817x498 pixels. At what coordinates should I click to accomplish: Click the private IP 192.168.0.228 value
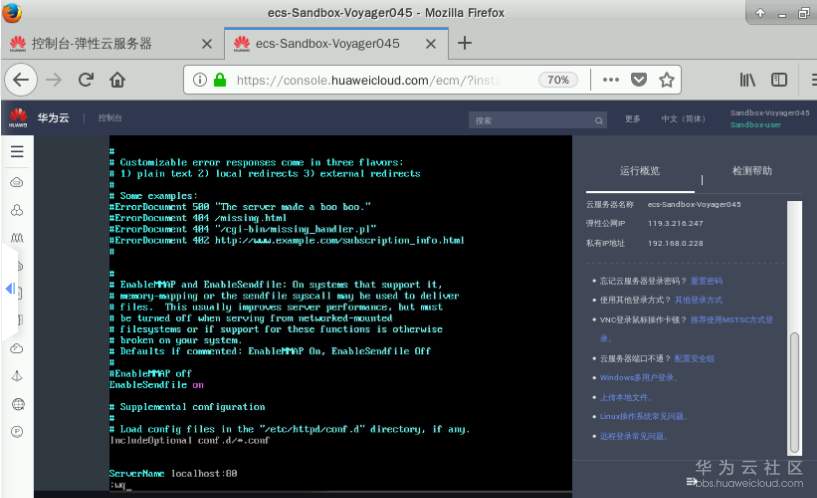675,243
